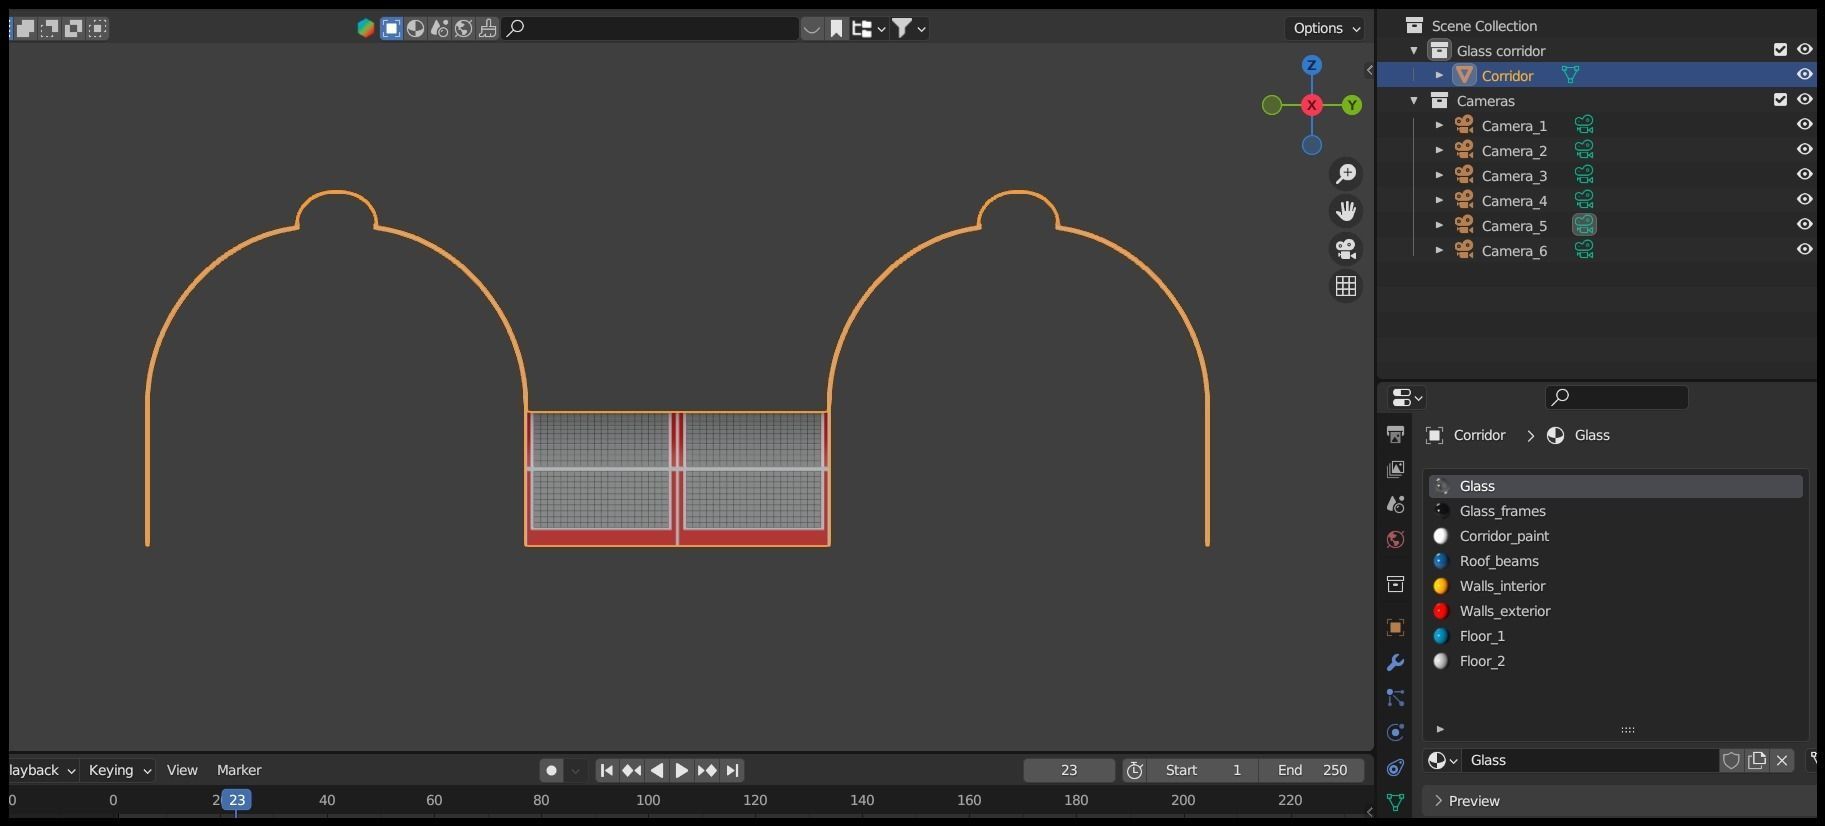Click the fake user shield for Glass
The width and height of the screenshot is (1825, 826).
click(x=1732, y=760)
